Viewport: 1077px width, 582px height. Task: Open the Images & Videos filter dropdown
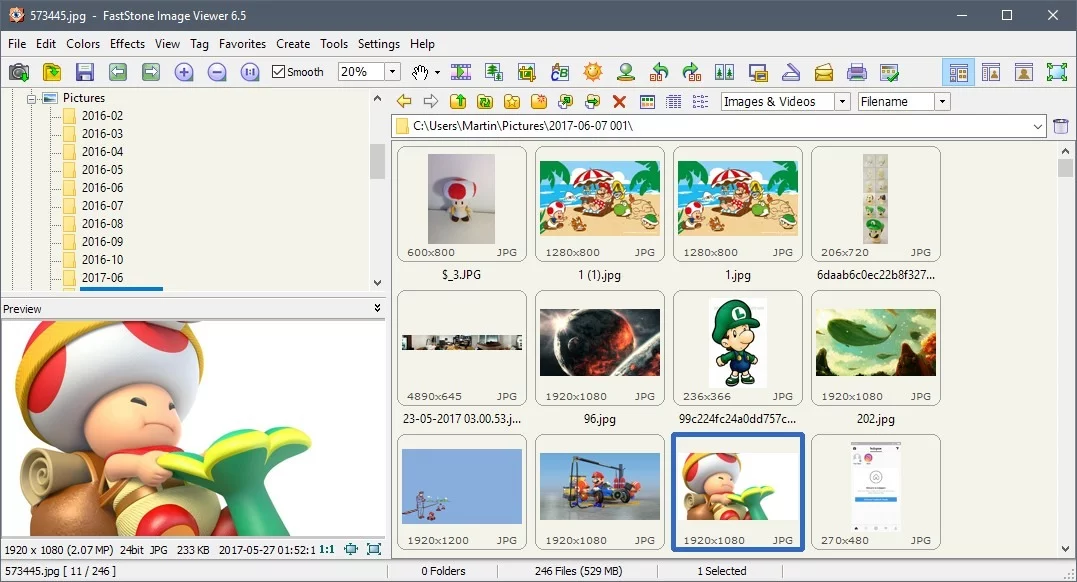[843, 102]
